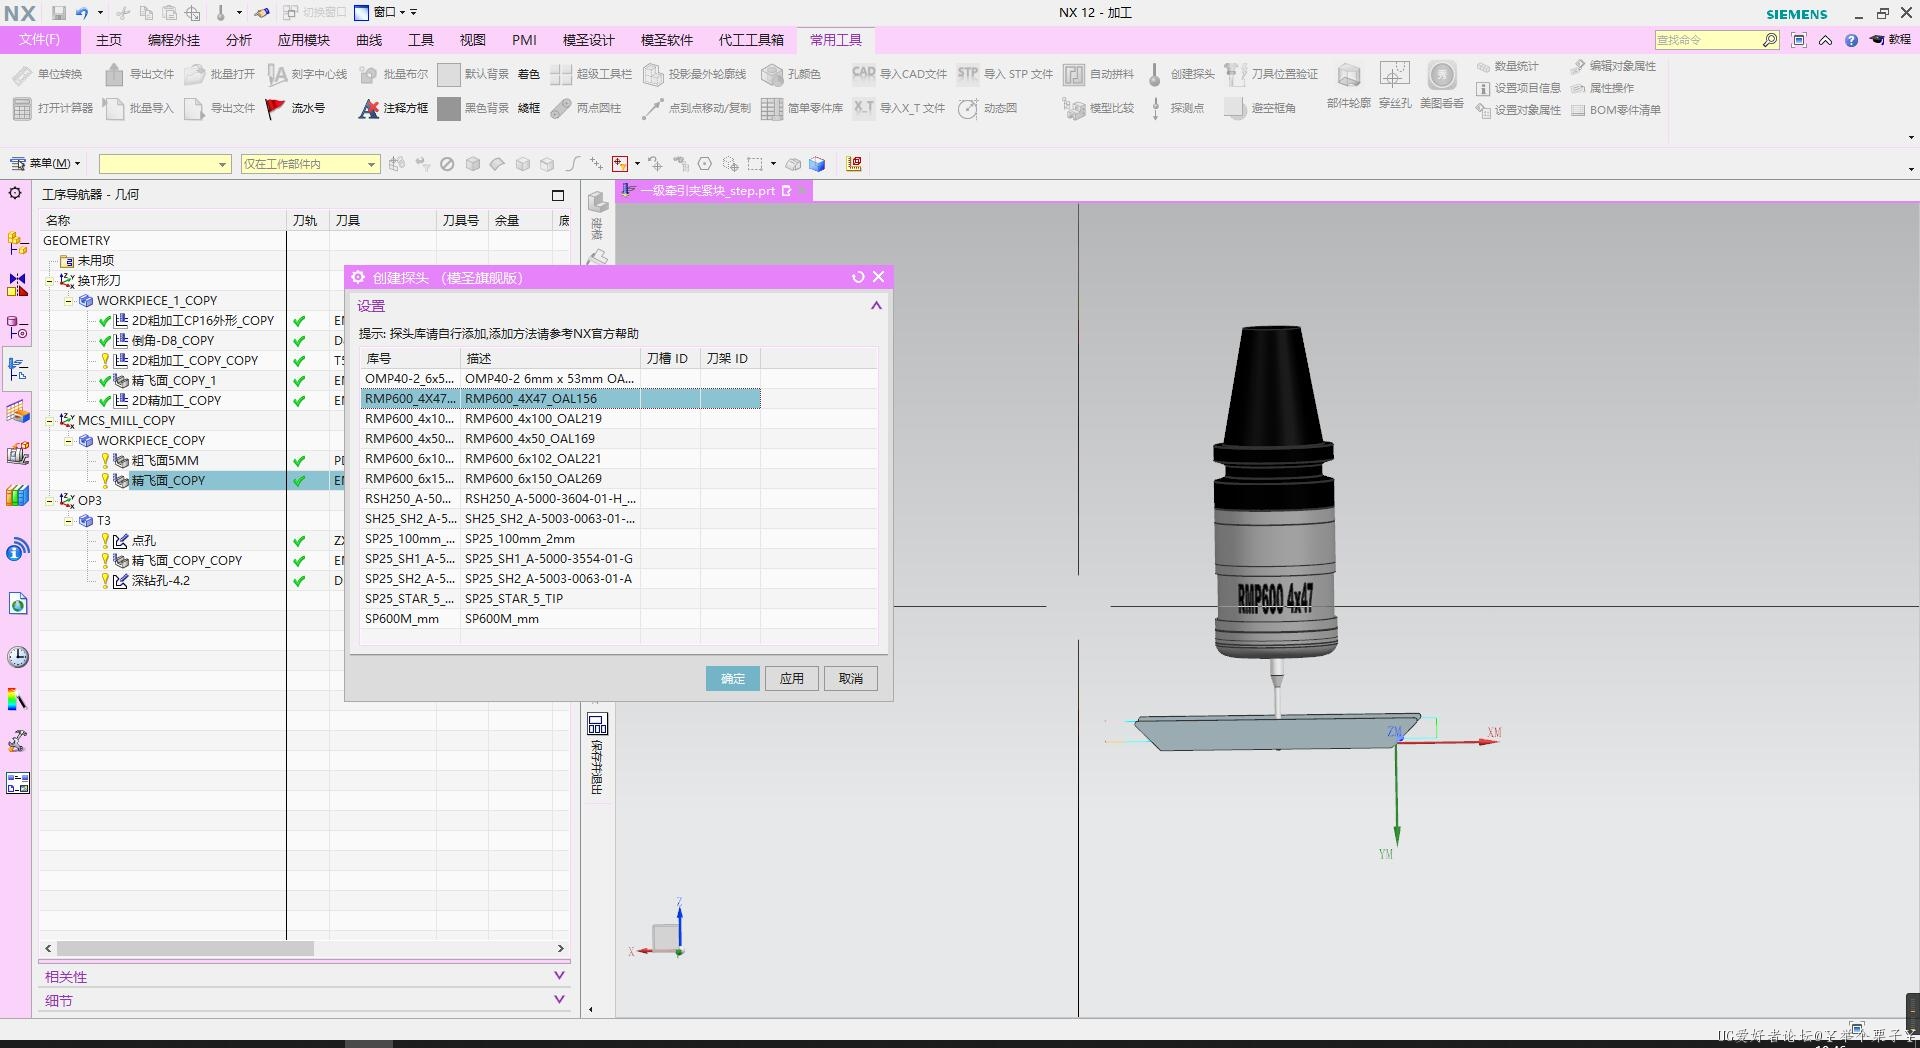Toggle 线框 wireframe display mode
The image size is (1920, 1048).
tap(529, 108)
